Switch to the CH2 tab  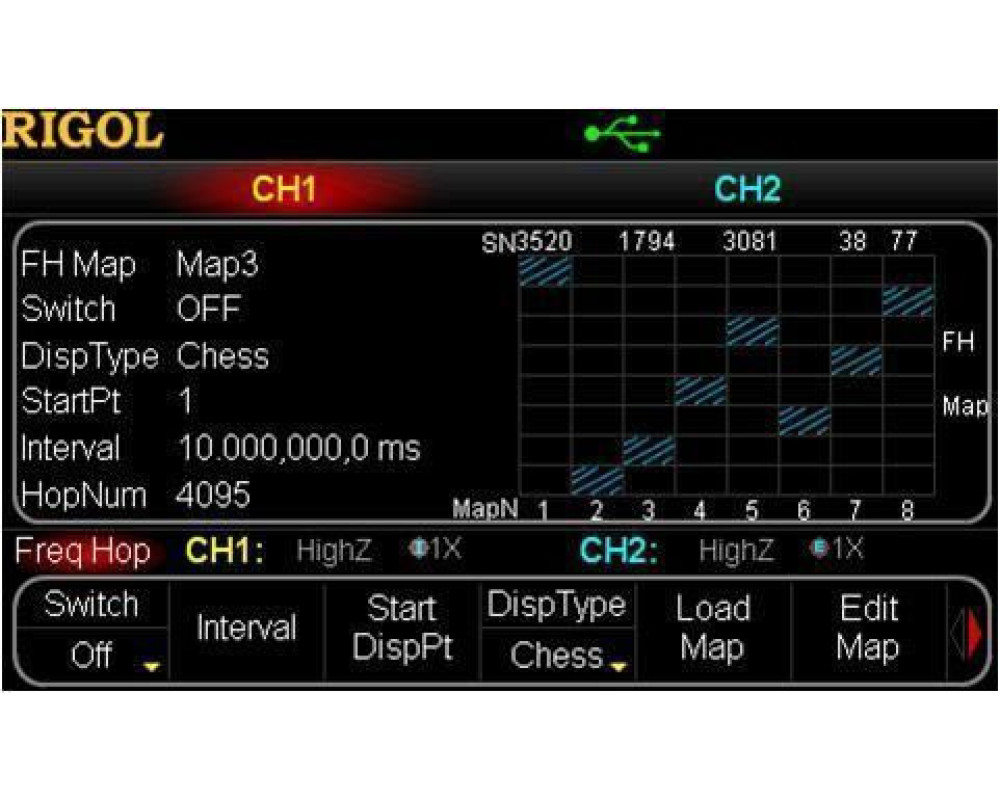tap(747, 190)
